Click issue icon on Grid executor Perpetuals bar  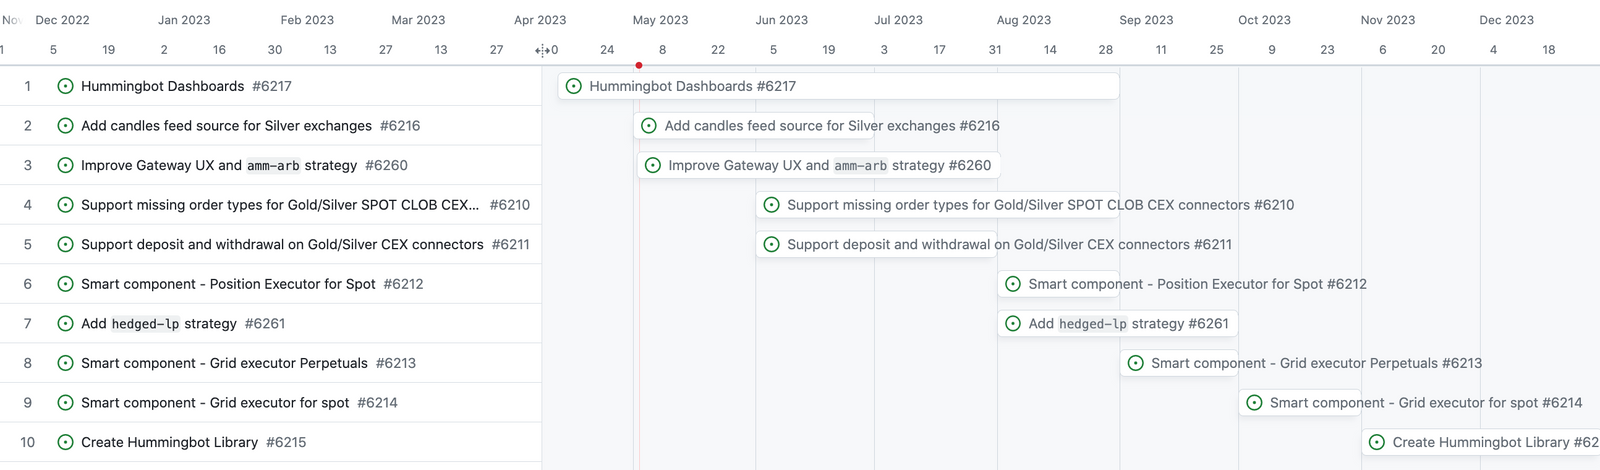pos(1136,363)
